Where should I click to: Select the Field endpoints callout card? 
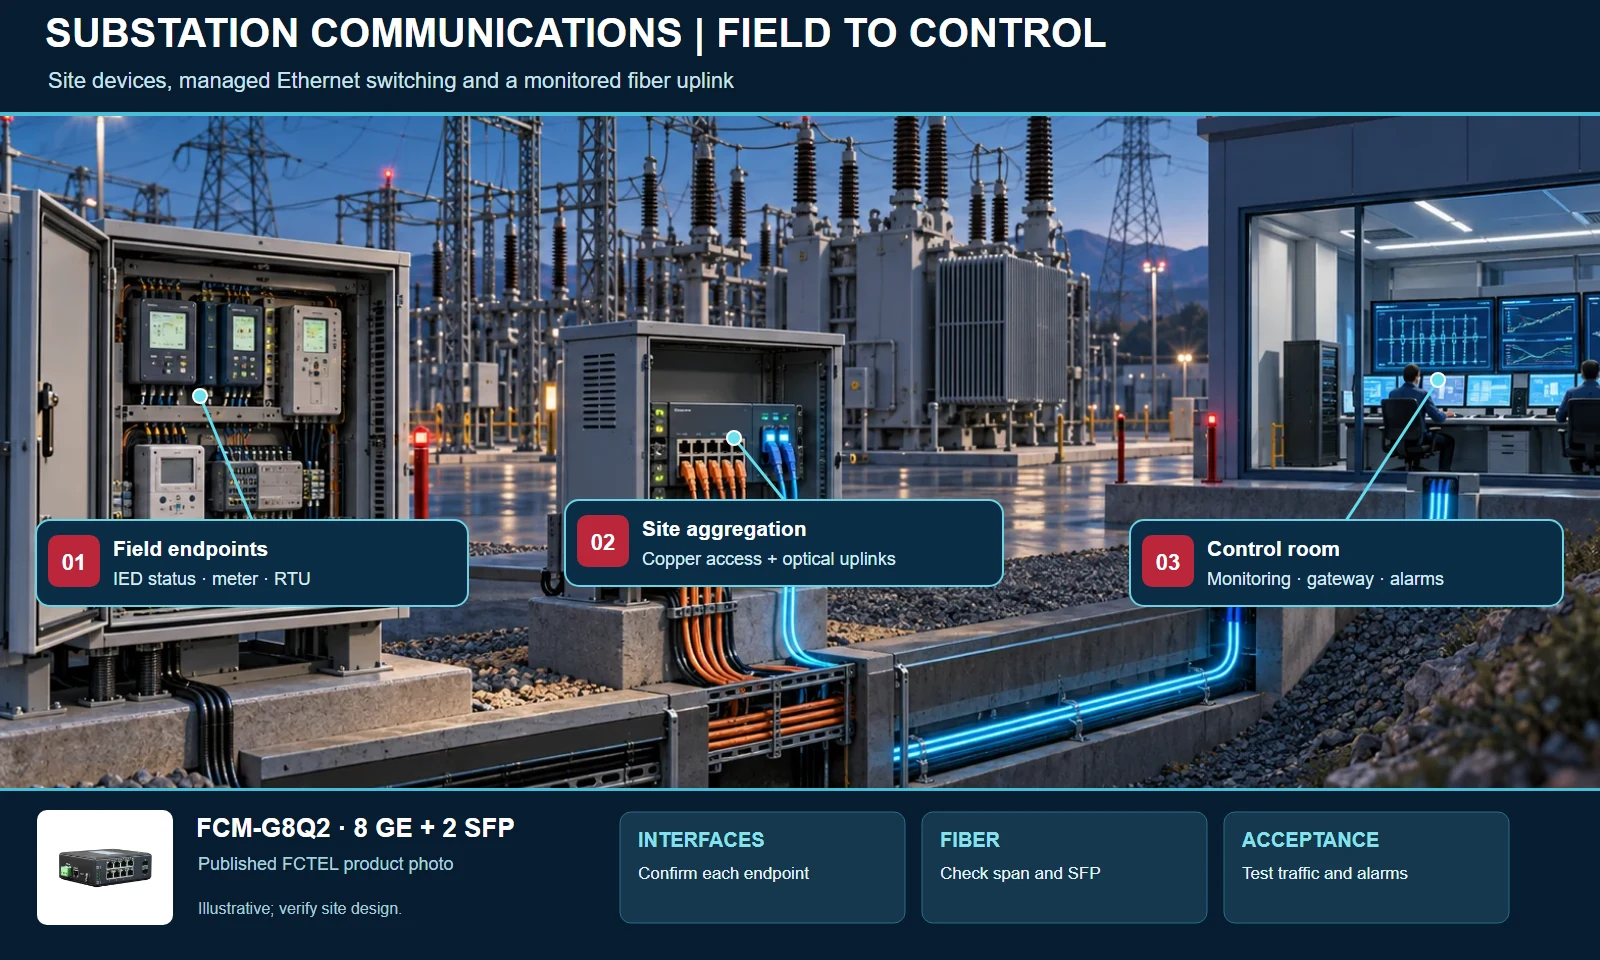tap(252, 563)
